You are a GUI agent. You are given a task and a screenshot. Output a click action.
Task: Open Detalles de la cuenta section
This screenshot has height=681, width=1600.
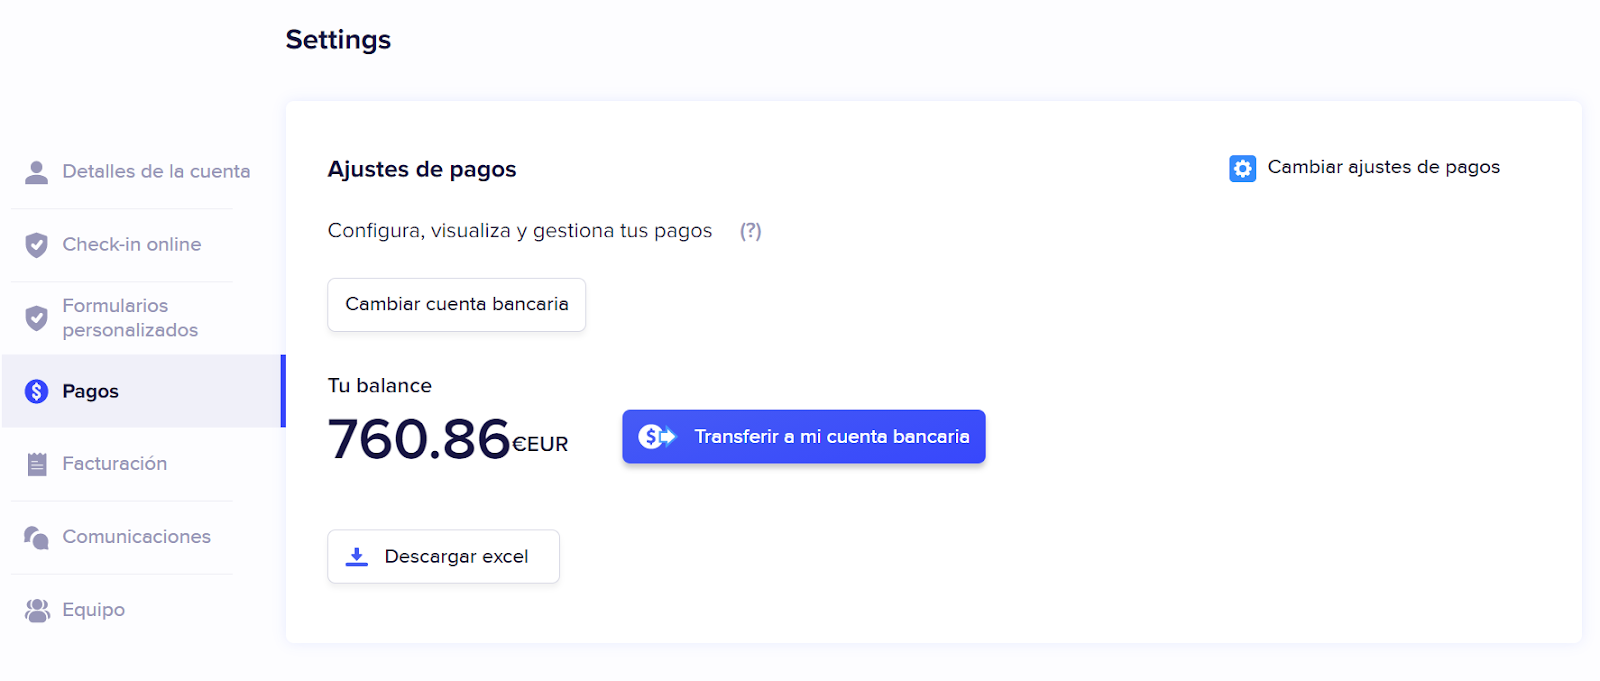(x=156, y=172)
